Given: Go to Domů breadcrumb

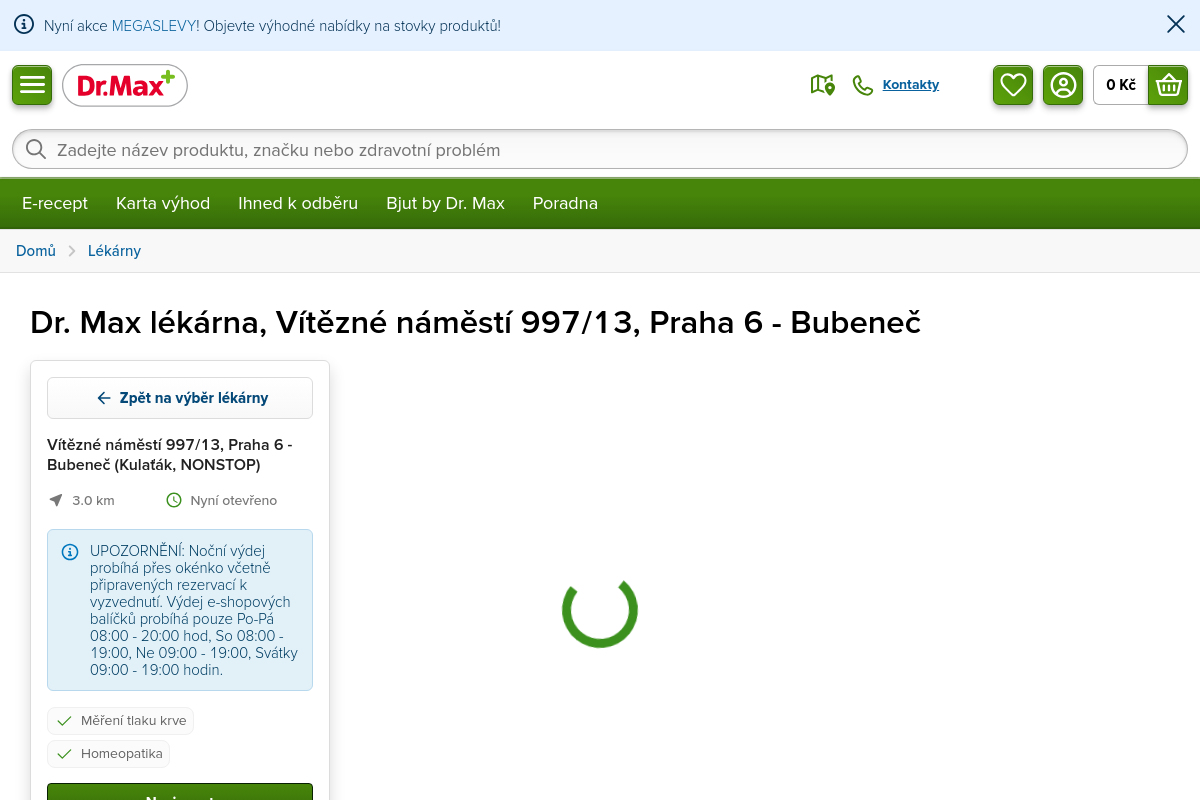Looking at the screenshot, I should (36, 251).
